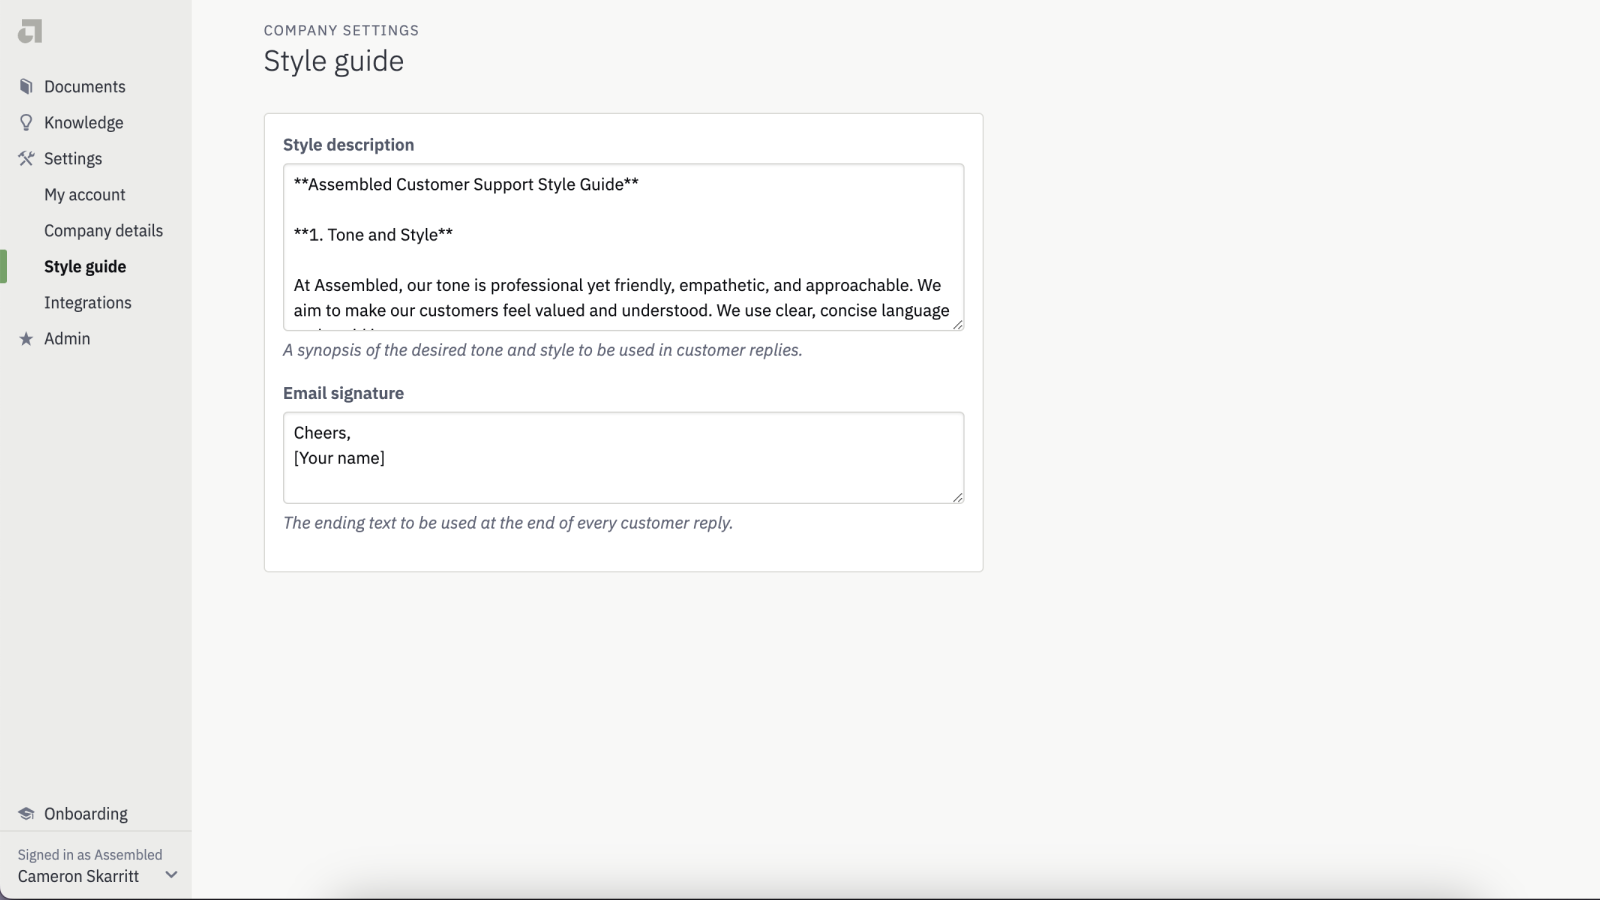Open Settings via the hammer-and-wrench icon

point(25,158)
